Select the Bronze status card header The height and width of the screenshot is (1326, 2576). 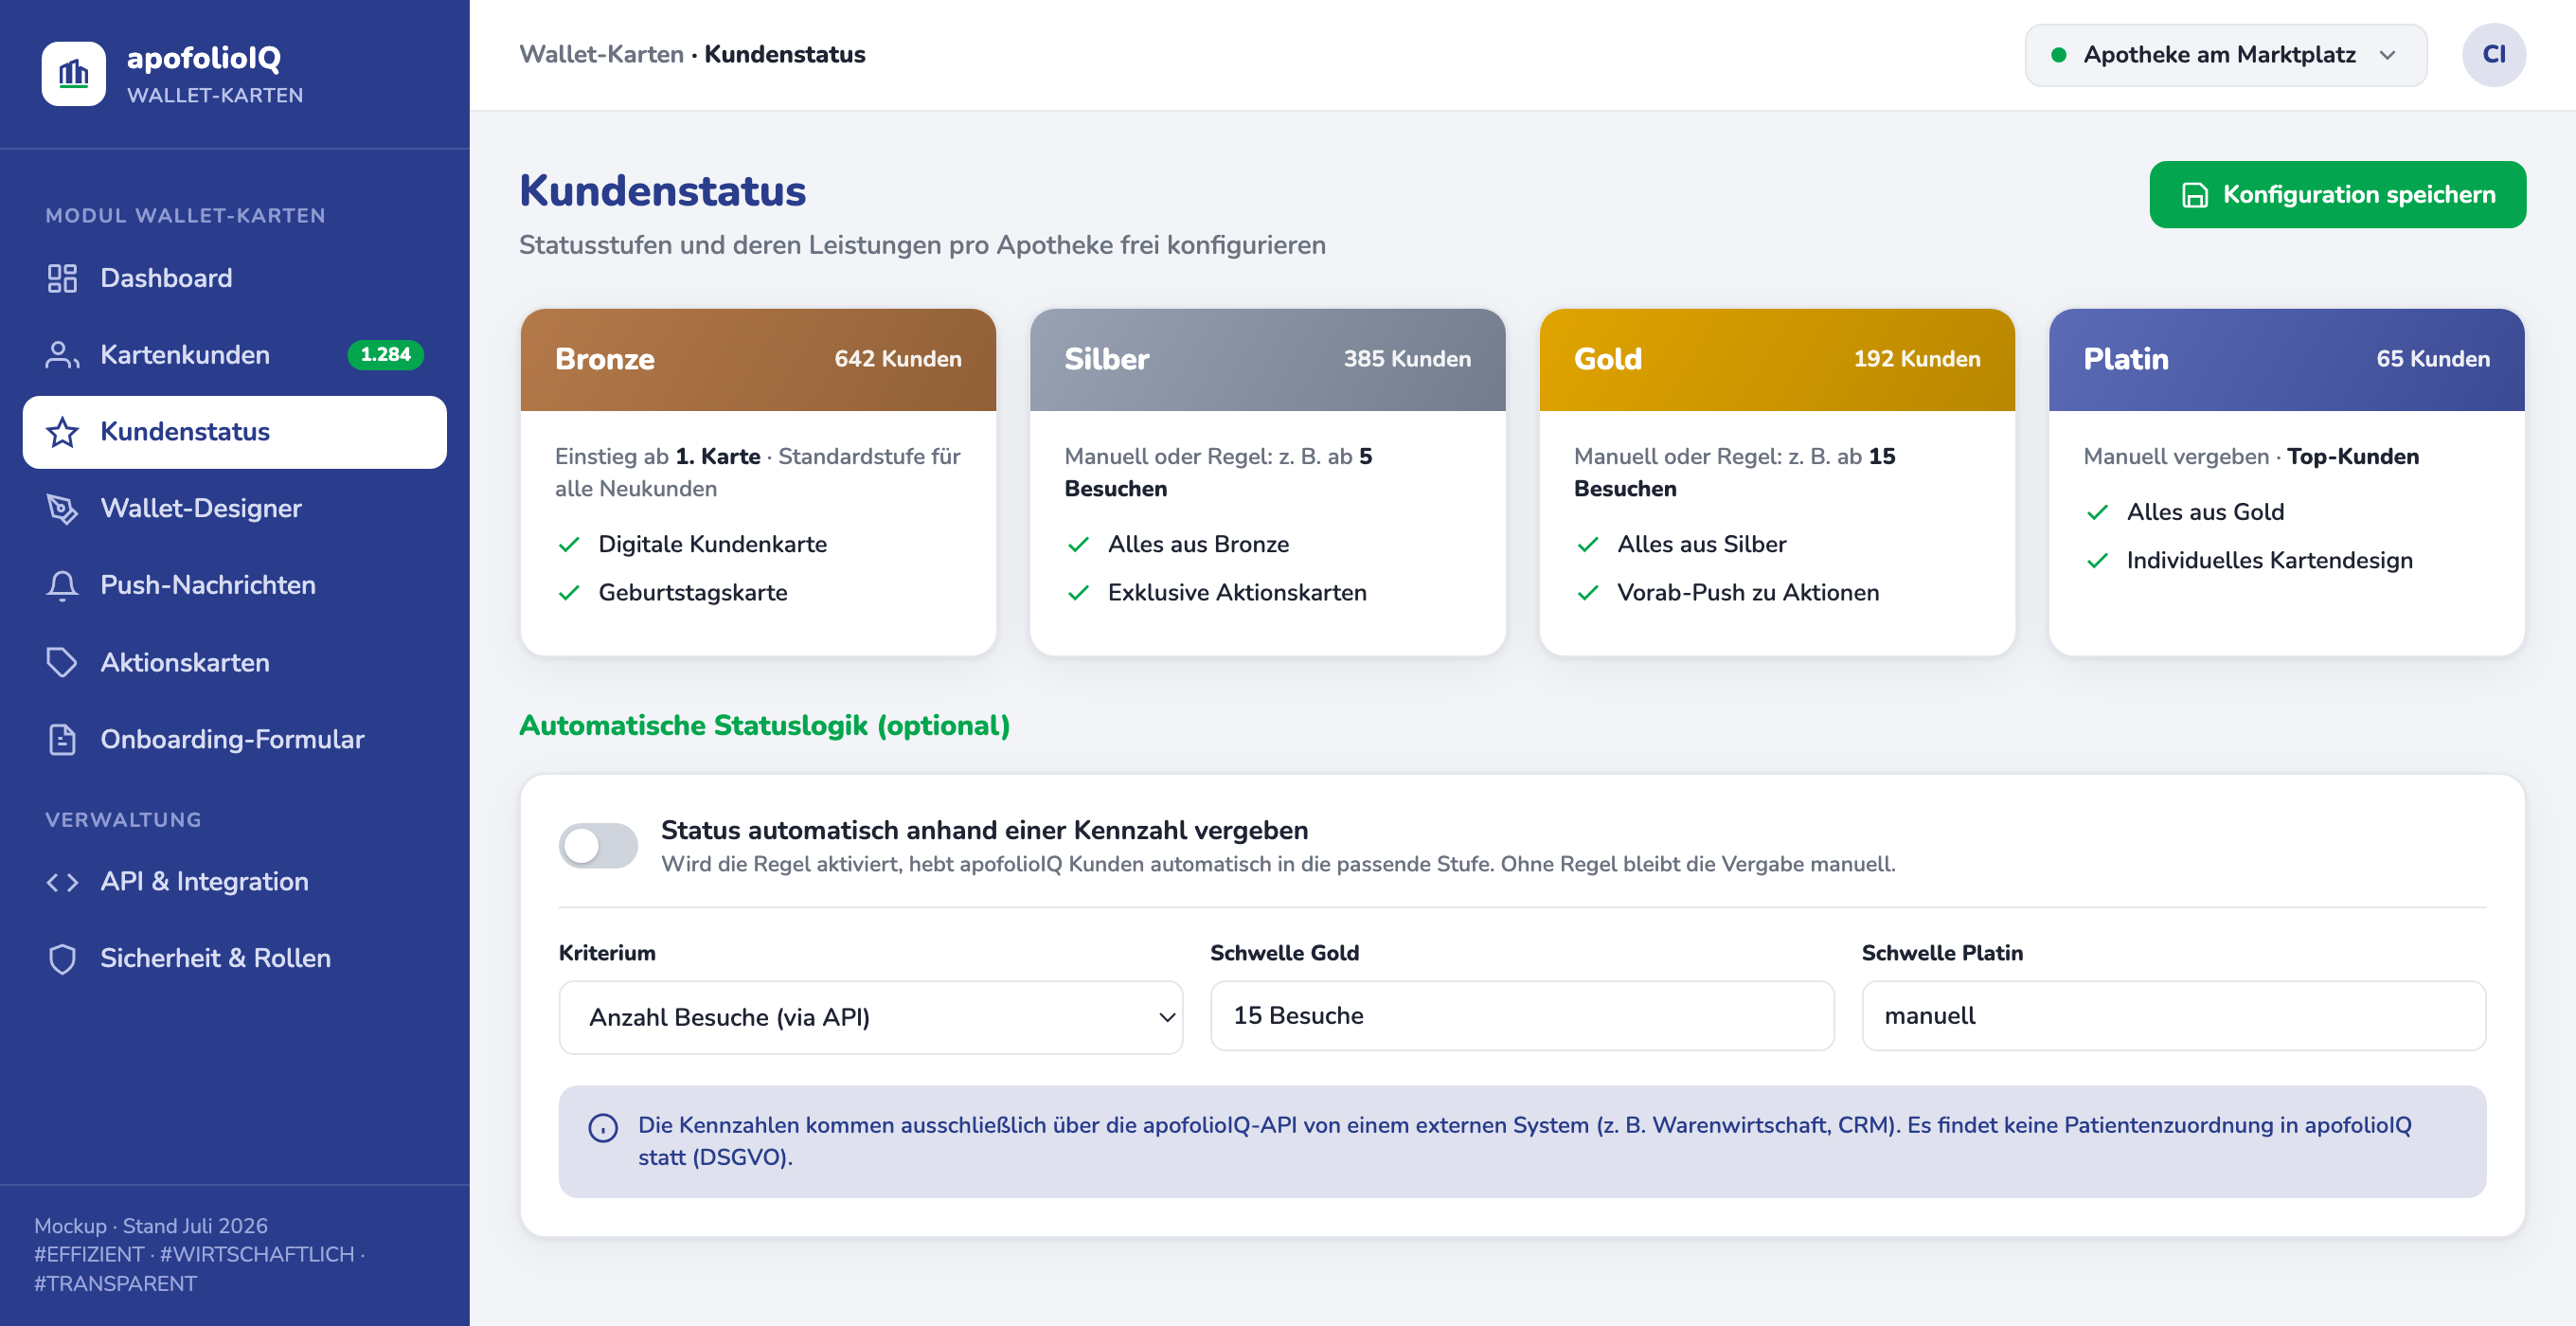[x=758, y=359]
